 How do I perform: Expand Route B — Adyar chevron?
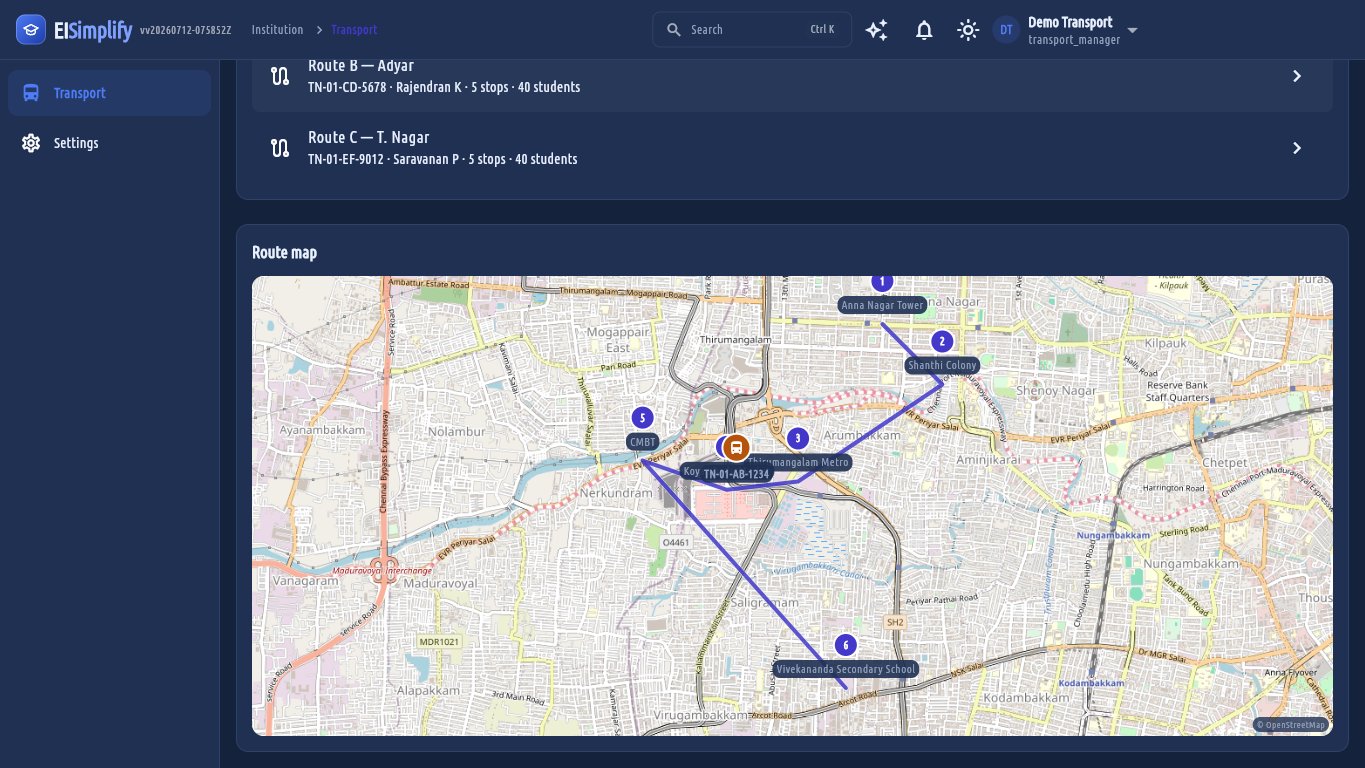point(1297,76)
